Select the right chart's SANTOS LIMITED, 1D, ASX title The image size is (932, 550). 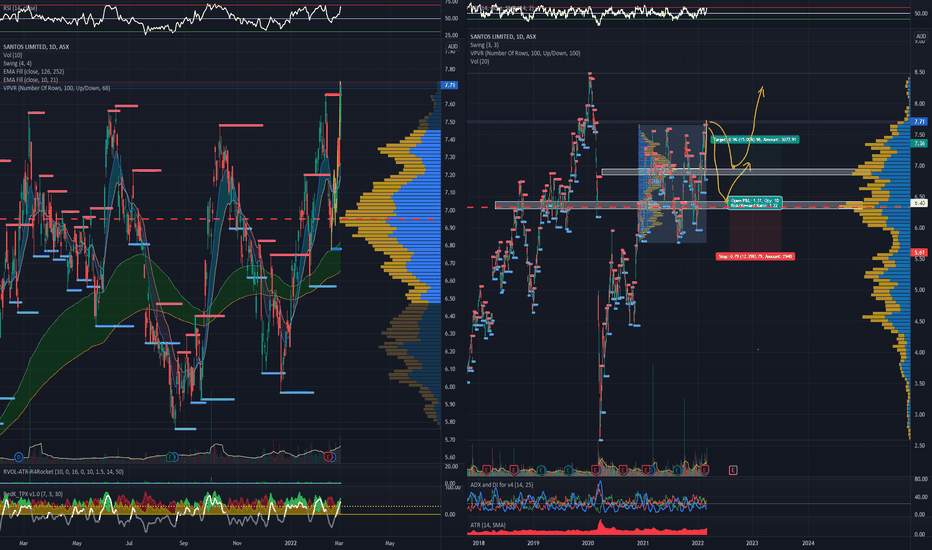[x=503, y=37]
